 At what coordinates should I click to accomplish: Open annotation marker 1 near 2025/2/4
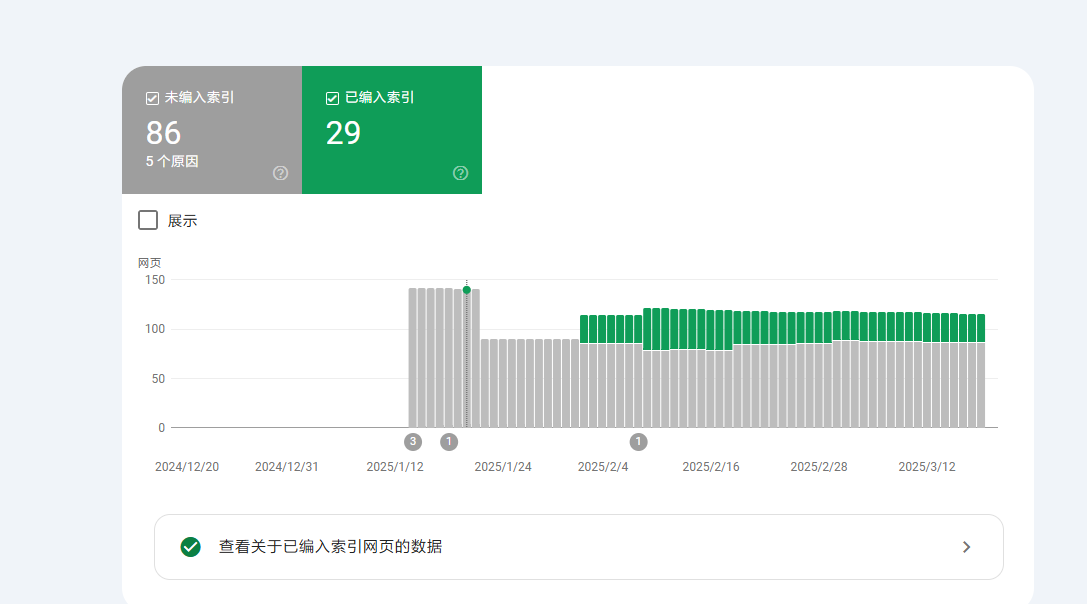click(x=638, y=442)
